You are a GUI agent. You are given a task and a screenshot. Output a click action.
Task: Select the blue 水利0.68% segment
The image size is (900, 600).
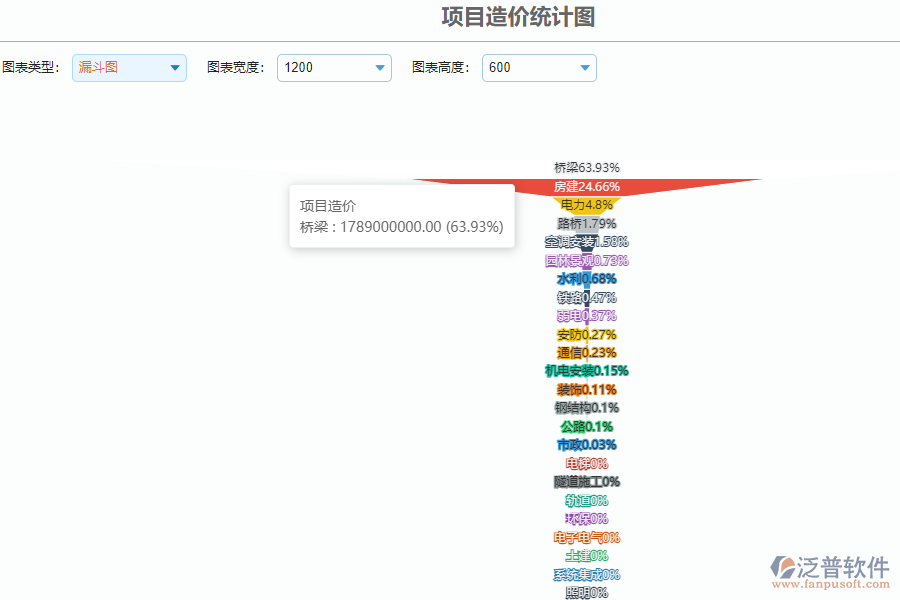(x=588, y=280)
